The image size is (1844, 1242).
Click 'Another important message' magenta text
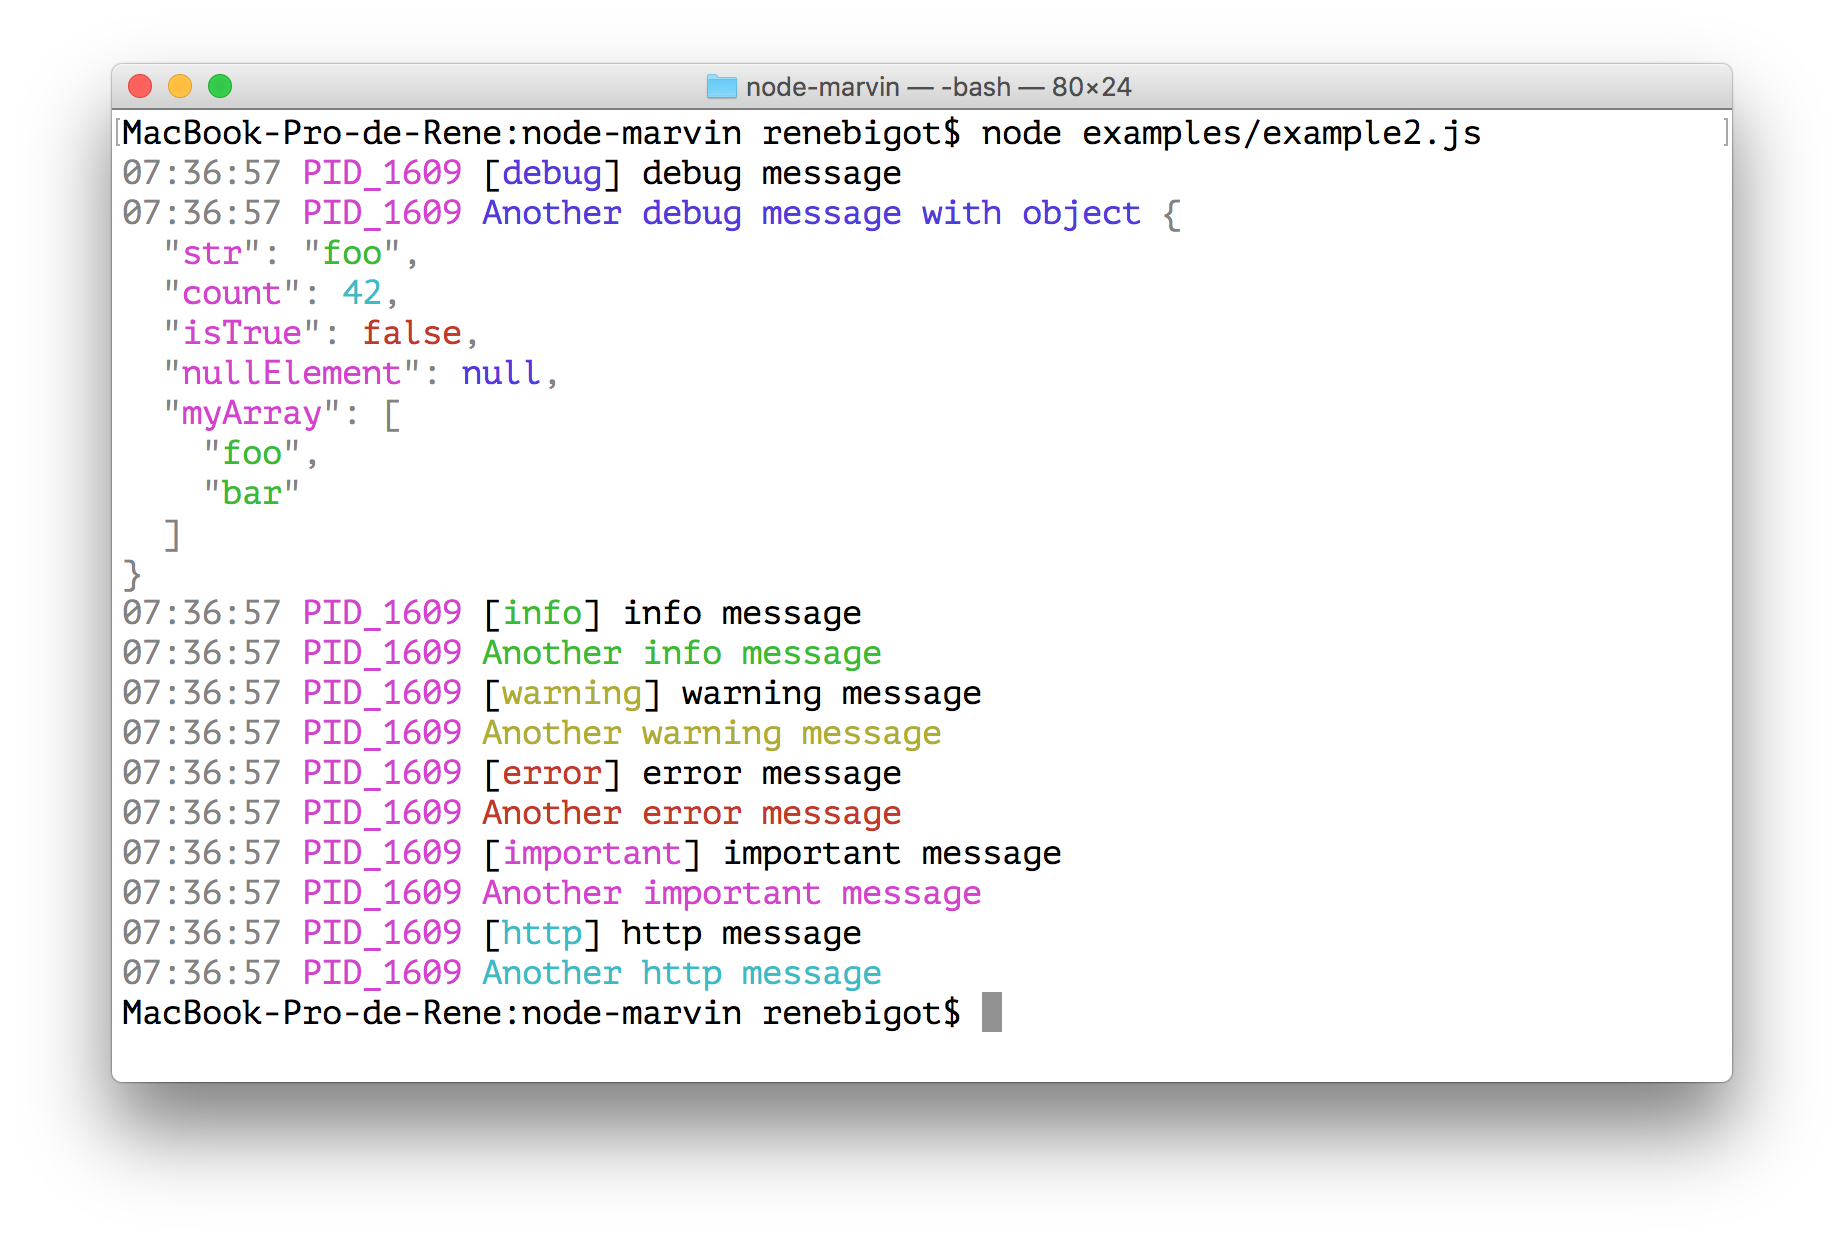(731, 893)
